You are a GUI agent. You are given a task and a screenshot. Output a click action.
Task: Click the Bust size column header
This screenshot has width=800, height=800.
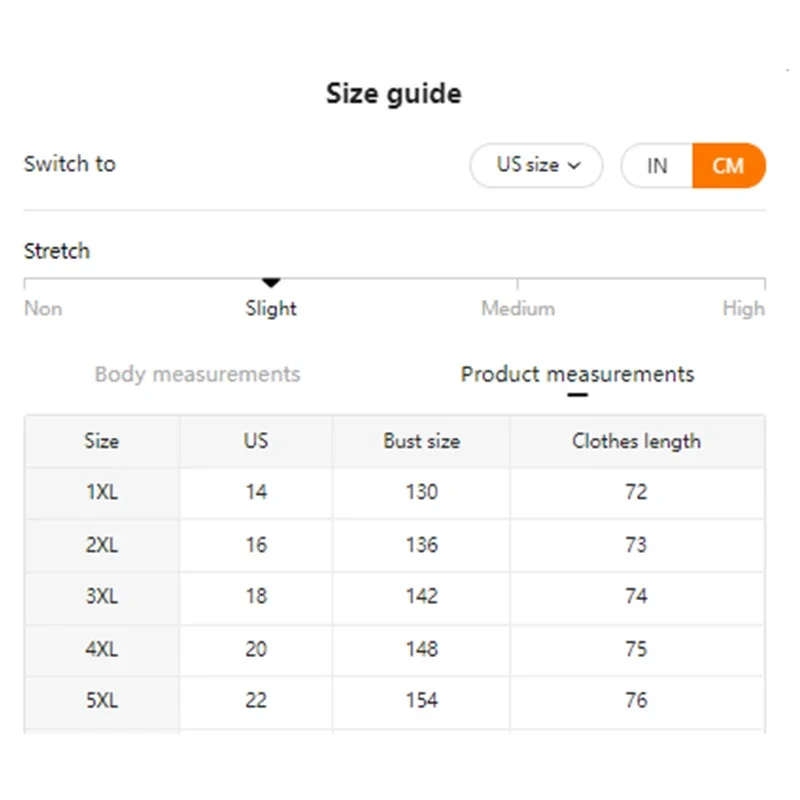click(421, 441)
